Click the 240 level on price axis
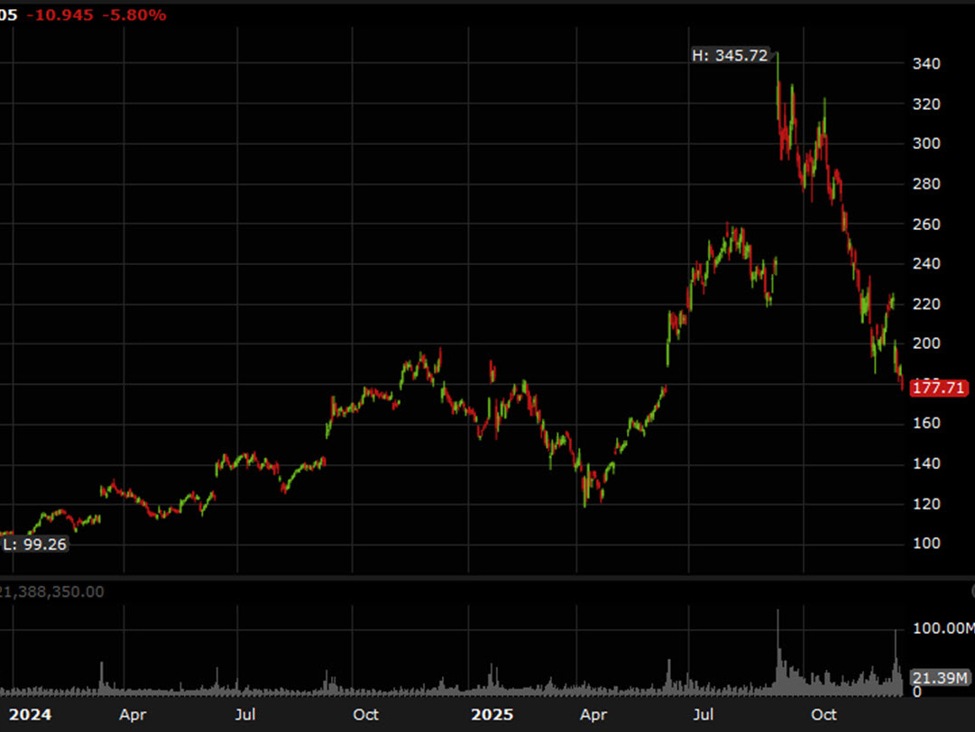 (x=926, y=264)
